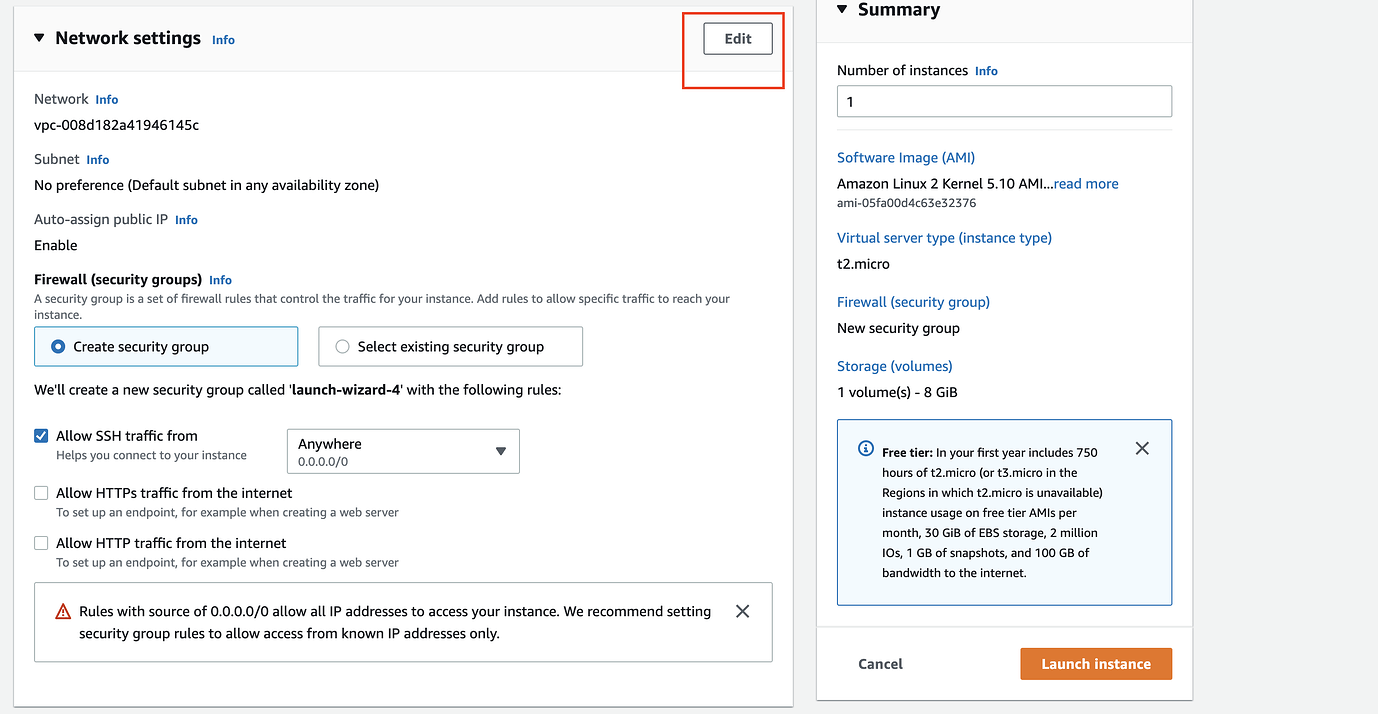Click the 'No preference (Default subnet' text
1378x714 pixels.
pyautogui.click(x=206, y=185)
